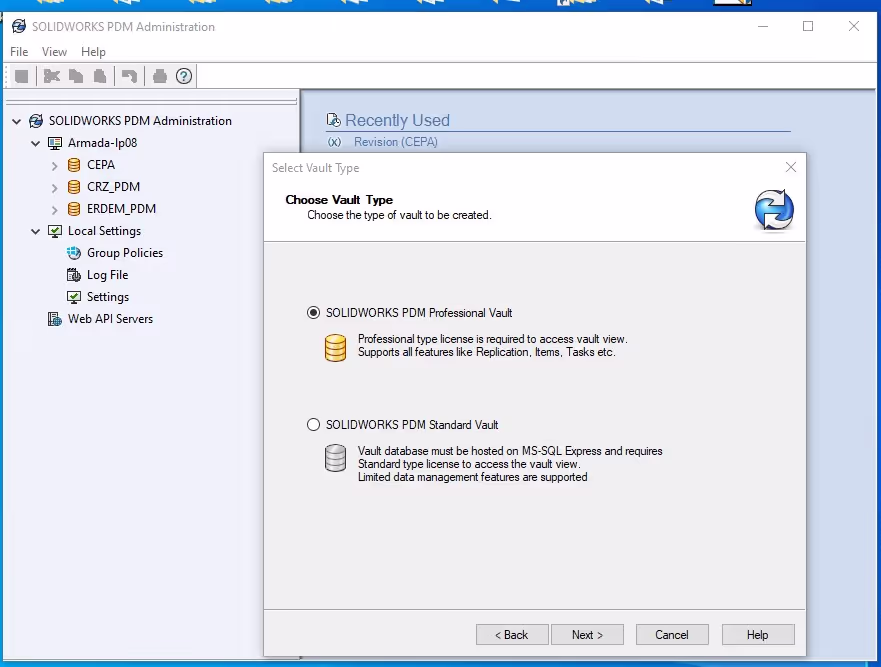
Task: Click the ERDEM_PDM vault database icon
Action: click(74, 208)
